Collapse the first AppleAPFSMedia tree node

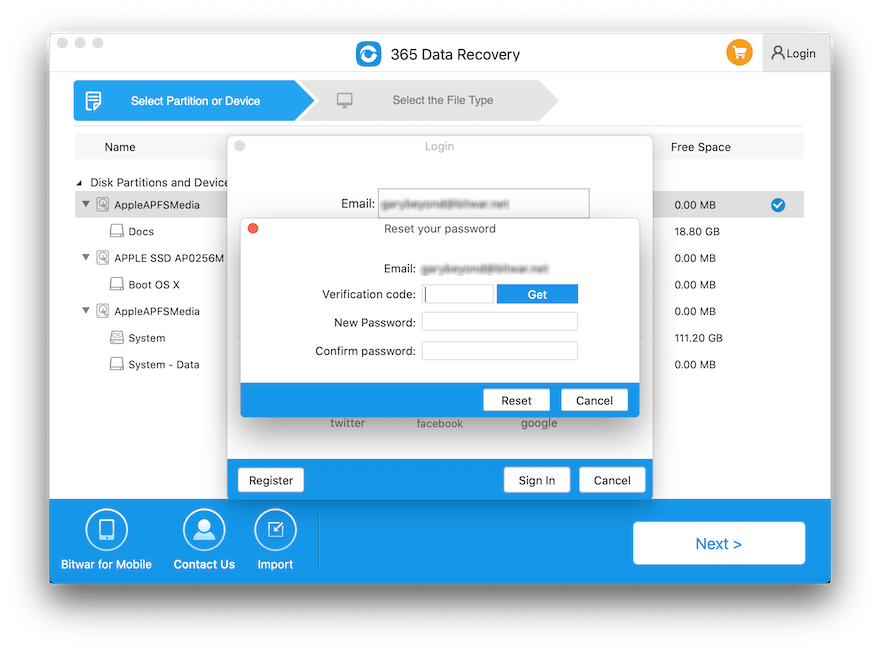coord(86,204)
